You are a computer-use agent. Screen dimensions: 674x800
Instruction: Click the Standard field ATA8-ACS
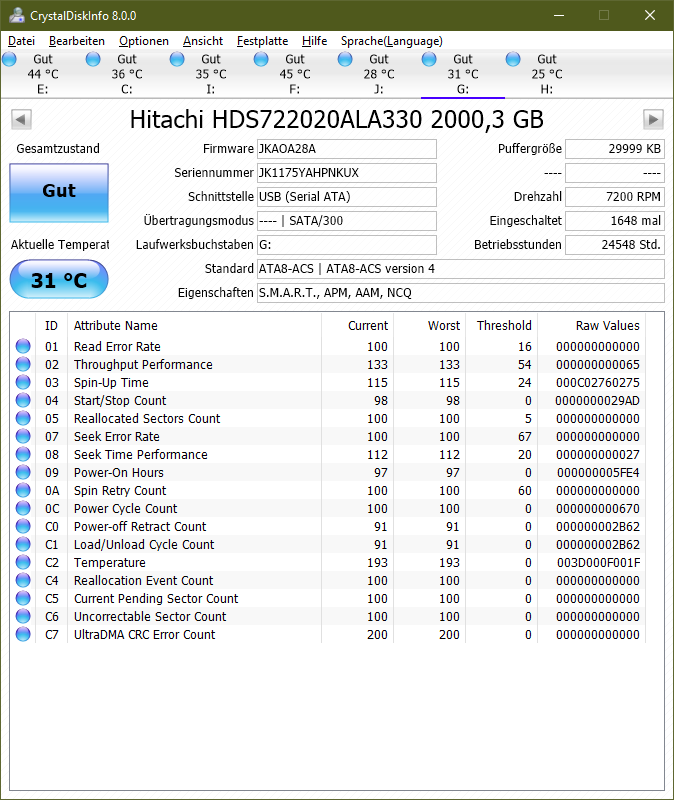[461, 269]
